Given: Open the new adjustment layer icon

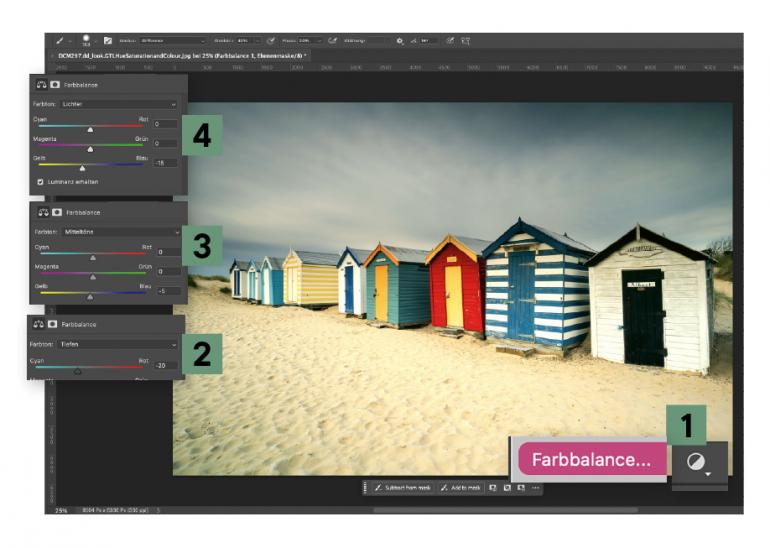Looking at the screenshot, I should [698, 462].
